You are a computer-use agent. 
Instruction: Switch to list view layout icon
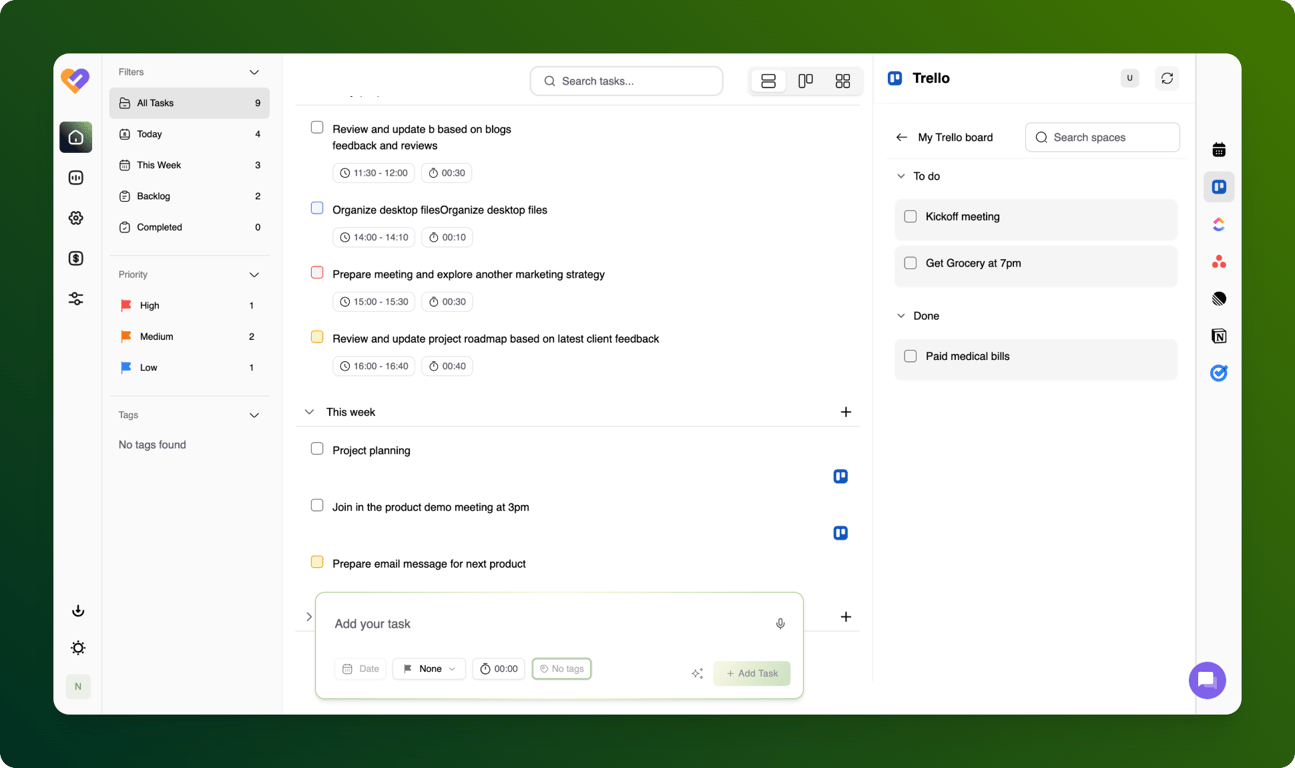pyautogui.click(x=768, y=81)
